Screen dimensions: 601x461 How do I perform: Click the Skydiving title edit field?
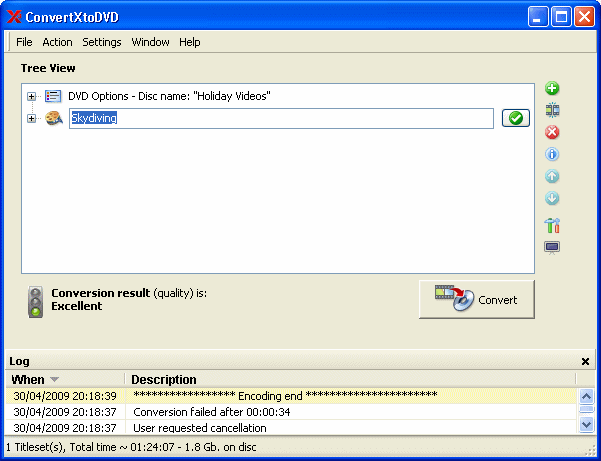[281, 118]
